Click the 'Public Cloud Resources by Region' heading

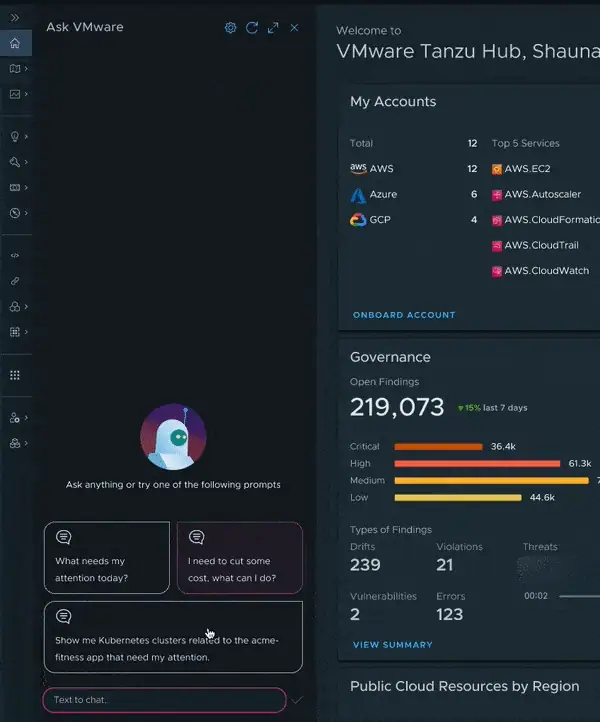(x=465, y=686)
